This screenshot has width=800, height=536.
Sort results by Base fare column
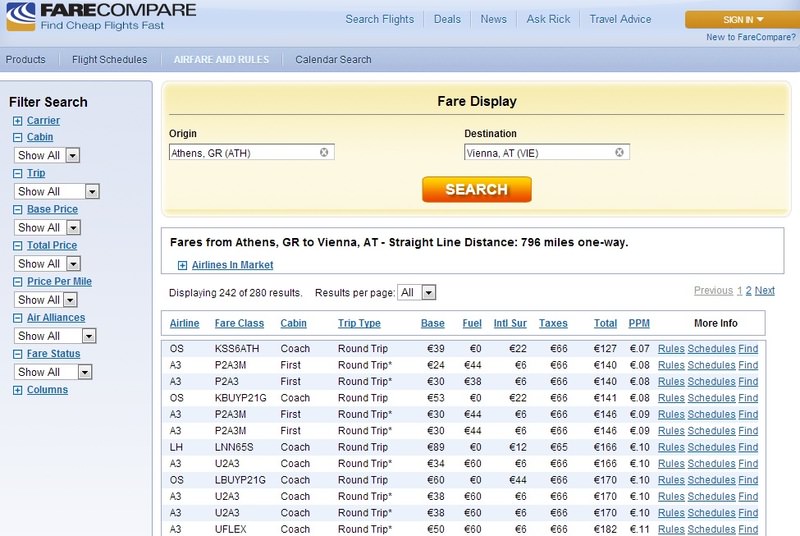pyautogui.click(x=433, y=323)
